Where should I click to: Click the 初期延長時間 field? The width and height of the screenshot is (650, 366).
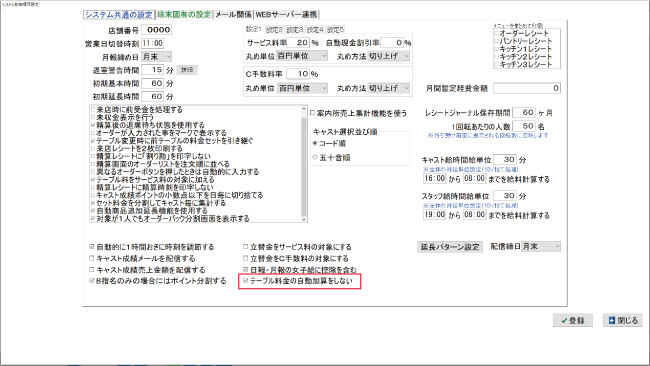click(x=153, y=97)
